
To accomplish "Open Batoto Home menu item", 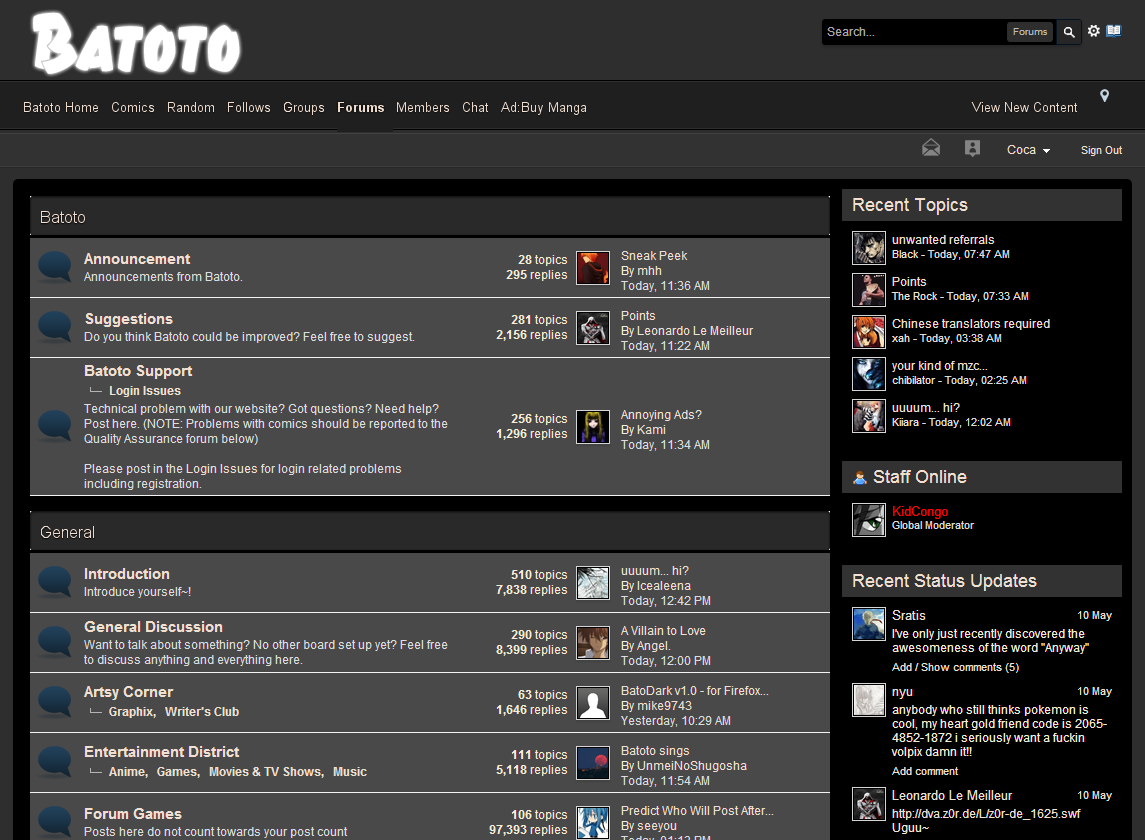I will [61, 107].
